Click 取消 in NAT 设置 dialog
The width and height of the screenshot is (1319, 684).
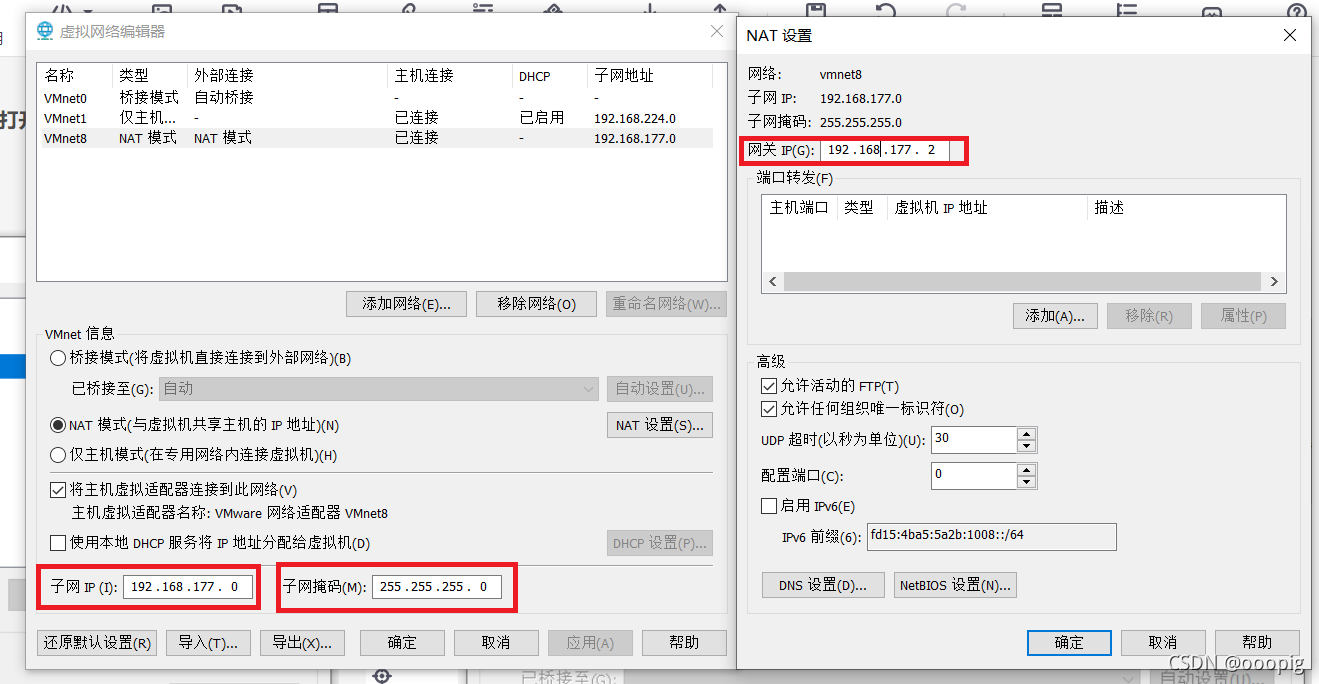pos(1163,642)
